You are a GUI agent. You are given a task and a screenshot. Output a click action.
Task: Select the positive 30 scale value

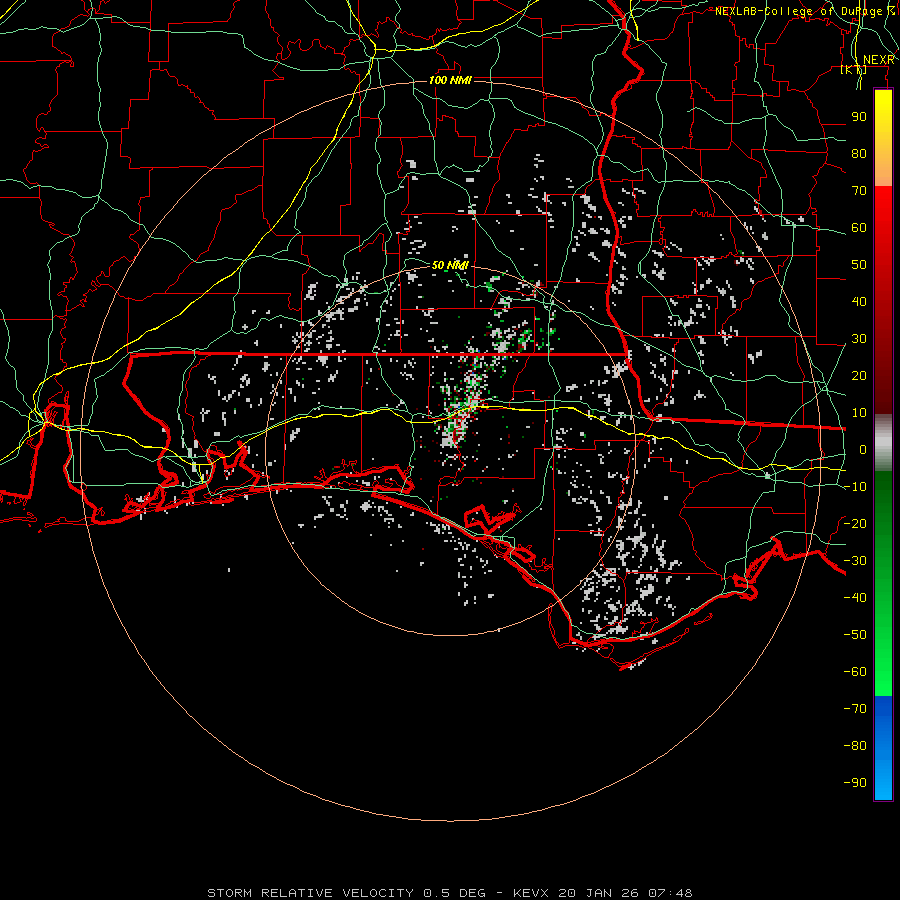859,339
